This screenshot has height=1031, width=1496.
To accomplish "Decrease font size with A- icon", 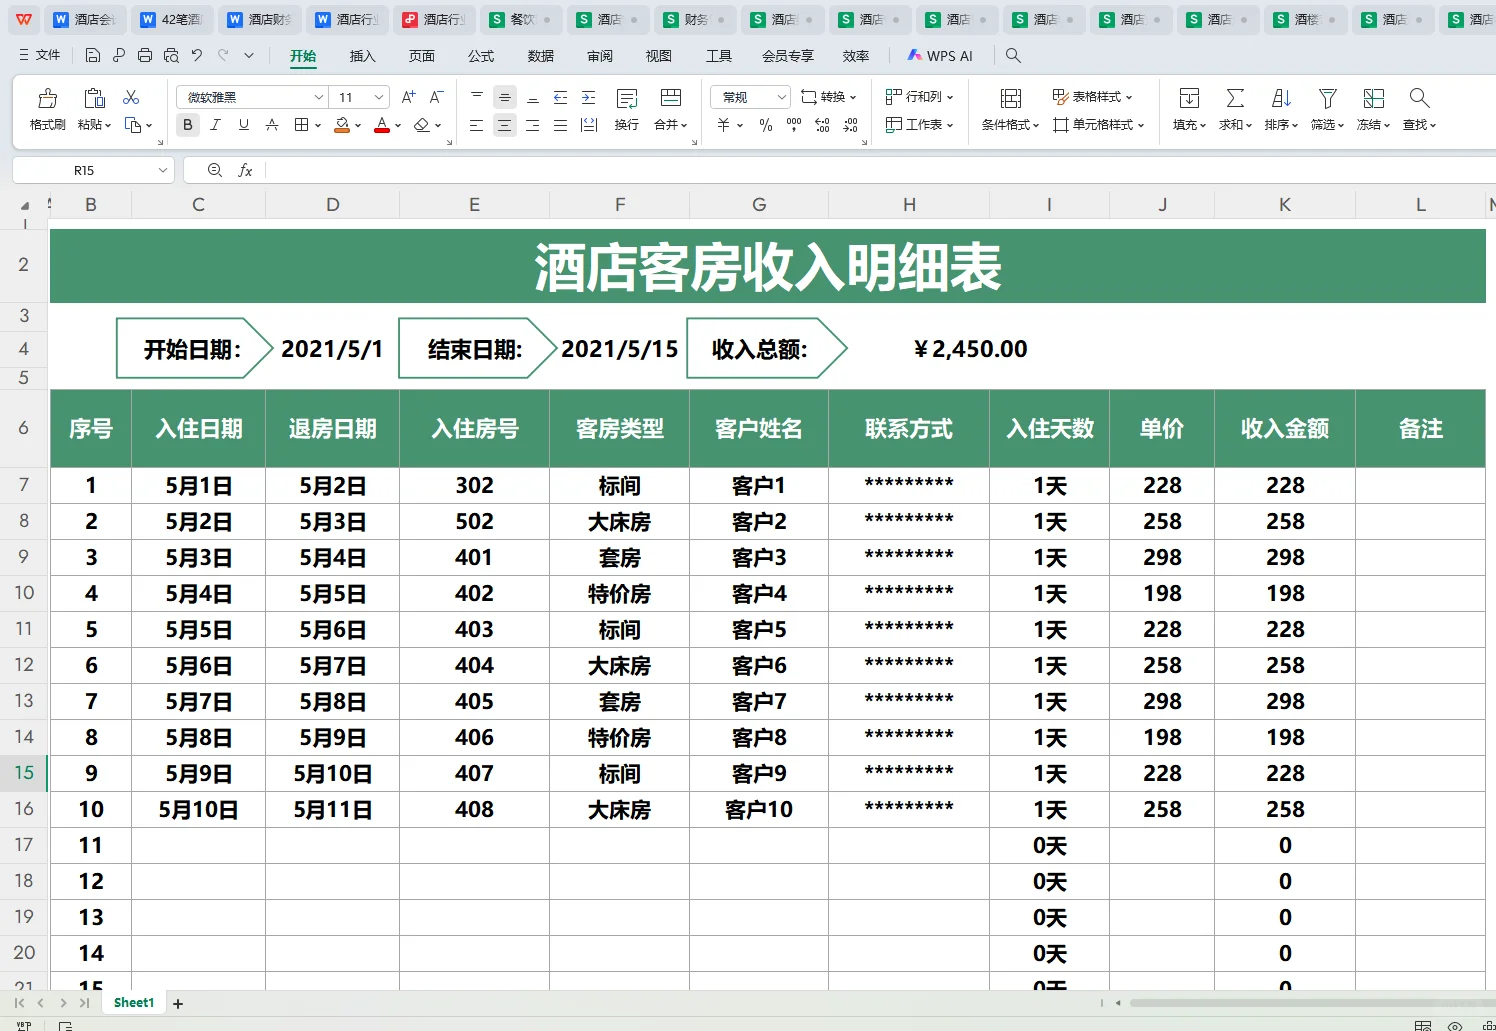I will pos(436,97).
